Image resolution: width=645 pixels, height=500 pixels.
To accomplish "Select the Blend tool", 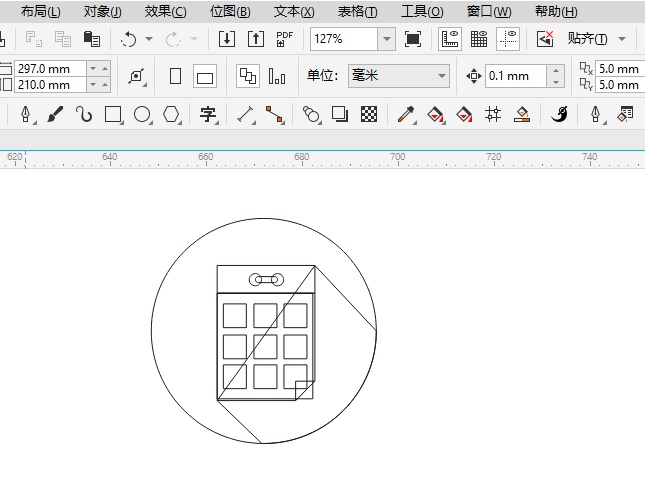I will coord(311,114).
